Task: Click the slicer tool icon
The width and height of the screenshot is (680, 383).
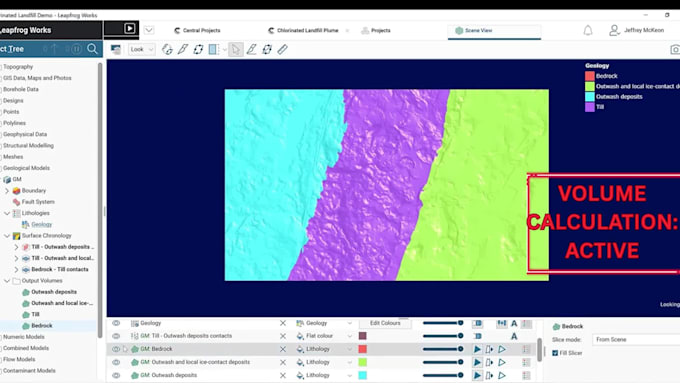Action: coord(213,49)
